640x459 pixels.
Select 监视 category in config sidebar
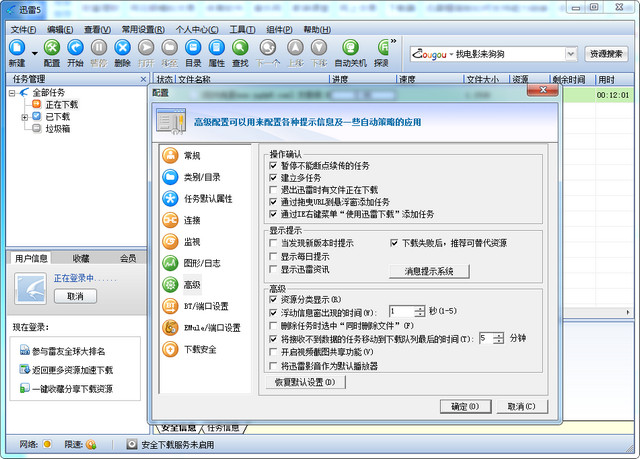(x=182, y=242)
